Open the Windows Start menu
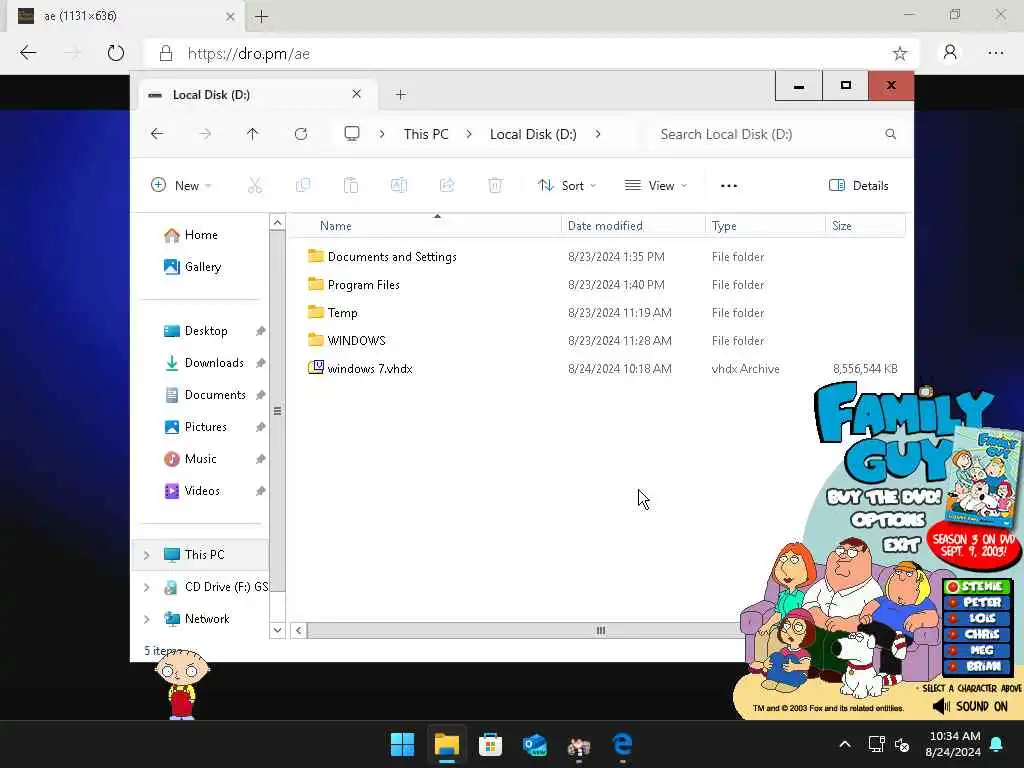Viewport: 1024px width, 768px height. (402, 744)
